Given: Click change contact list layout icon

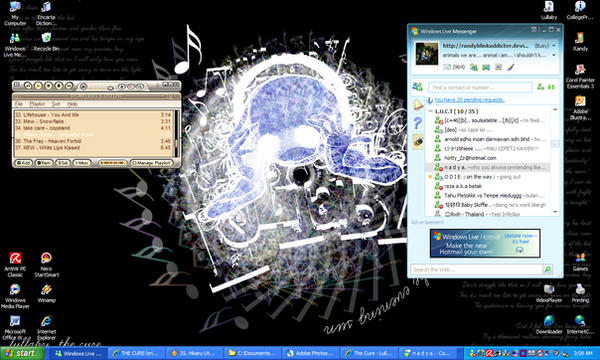Looking at the screenshot, I should [x=551, y=87].
